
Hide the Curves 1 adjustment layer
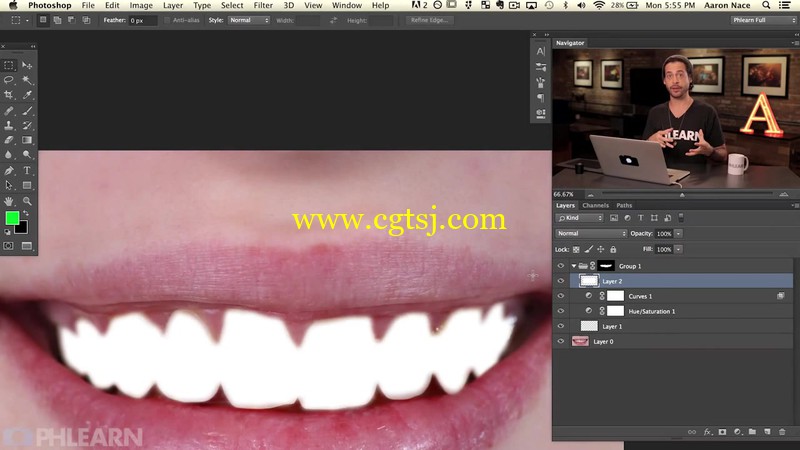(x=561, y=296)
